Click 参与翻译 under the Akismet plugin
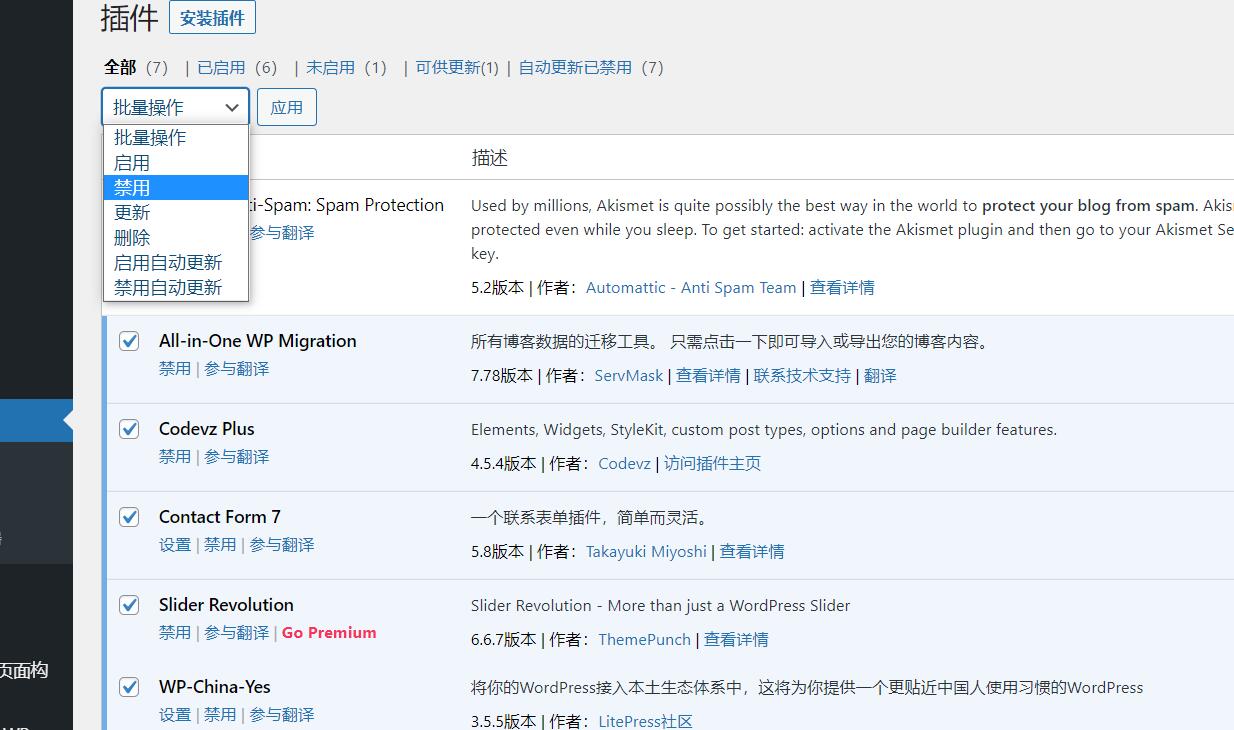This screenshot has width=1234, height=730. (x=282, y=233)
